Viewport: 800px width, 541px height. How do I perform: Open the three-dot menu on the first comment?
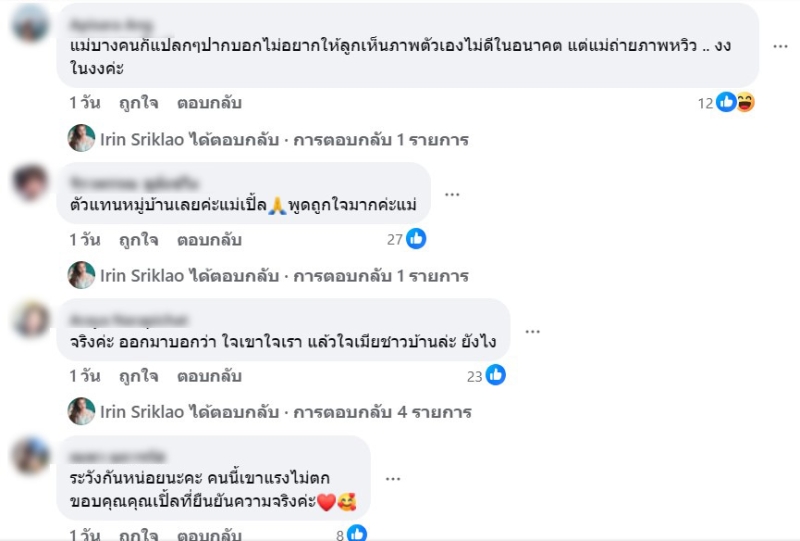780,46
